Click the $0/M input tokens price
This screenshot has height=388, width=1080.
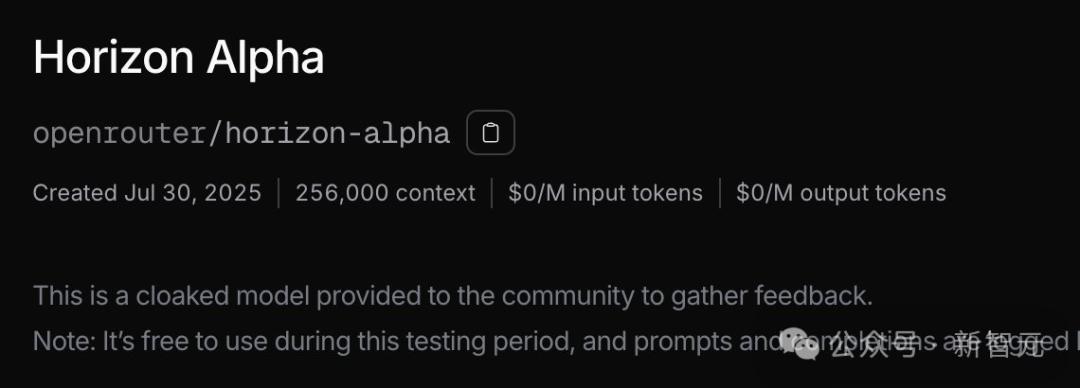point(605,193)
